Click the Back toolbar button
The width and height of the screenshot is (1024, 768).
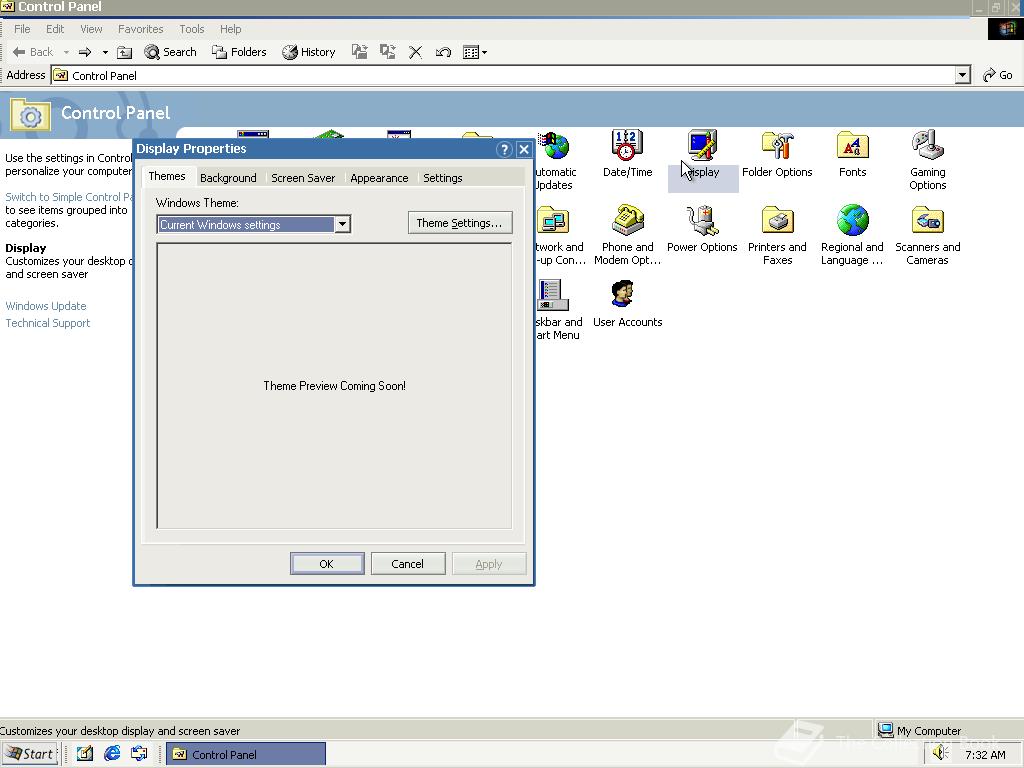tap(33, 52)
